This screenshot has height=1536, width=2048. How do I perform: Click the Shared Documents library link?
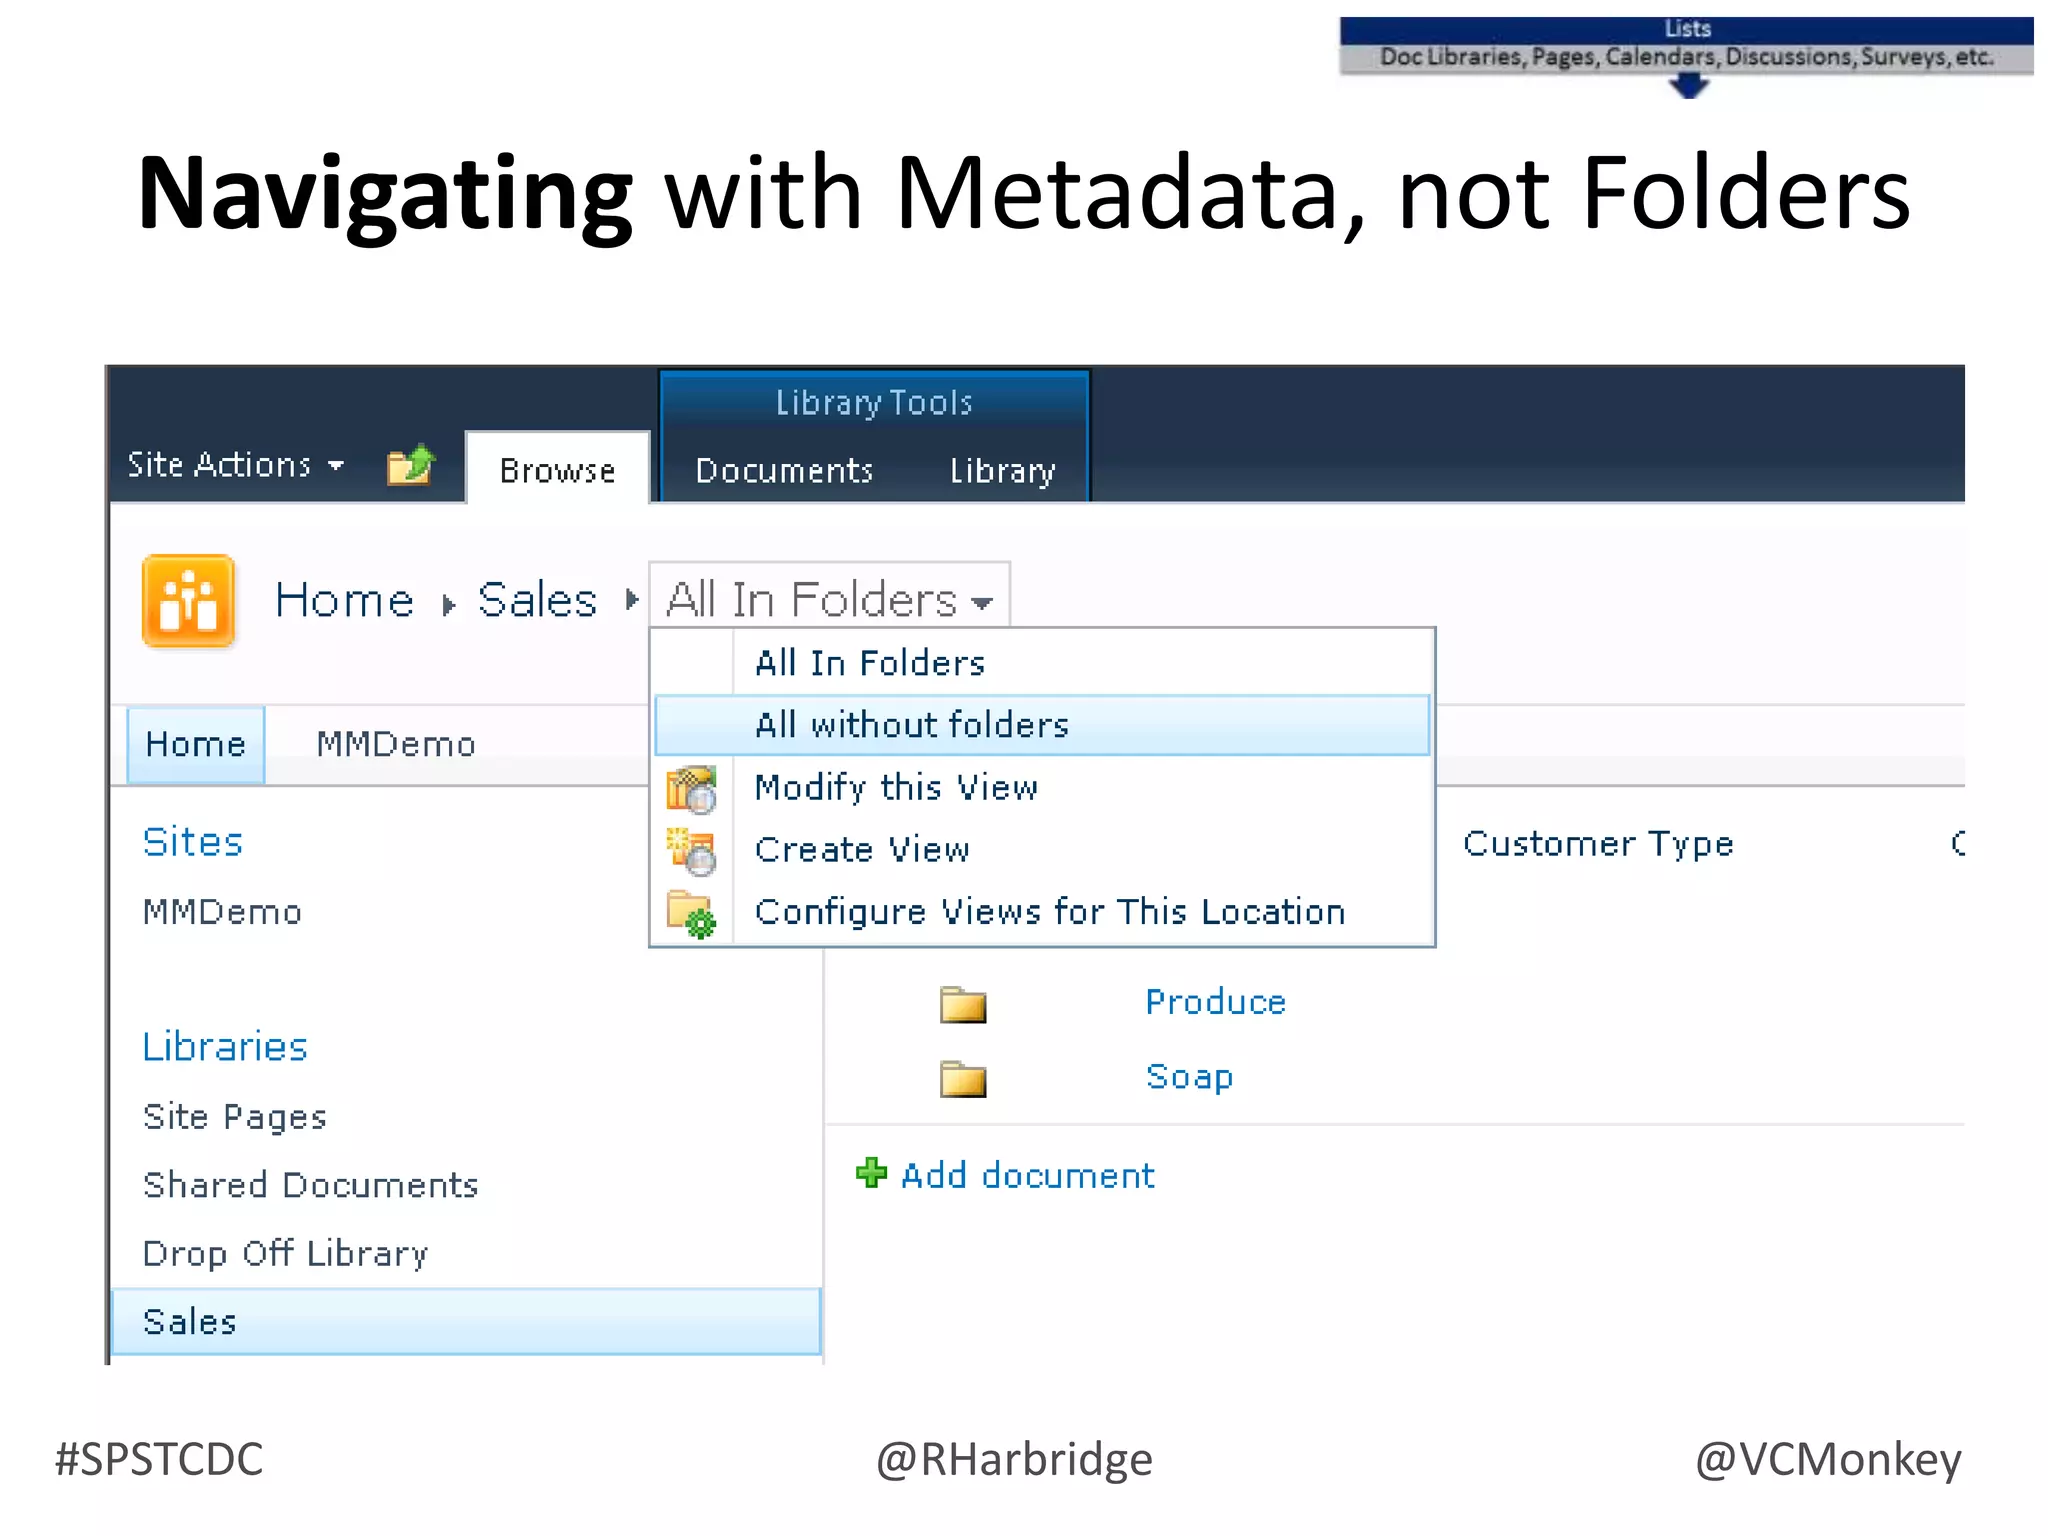(310, 1185)
